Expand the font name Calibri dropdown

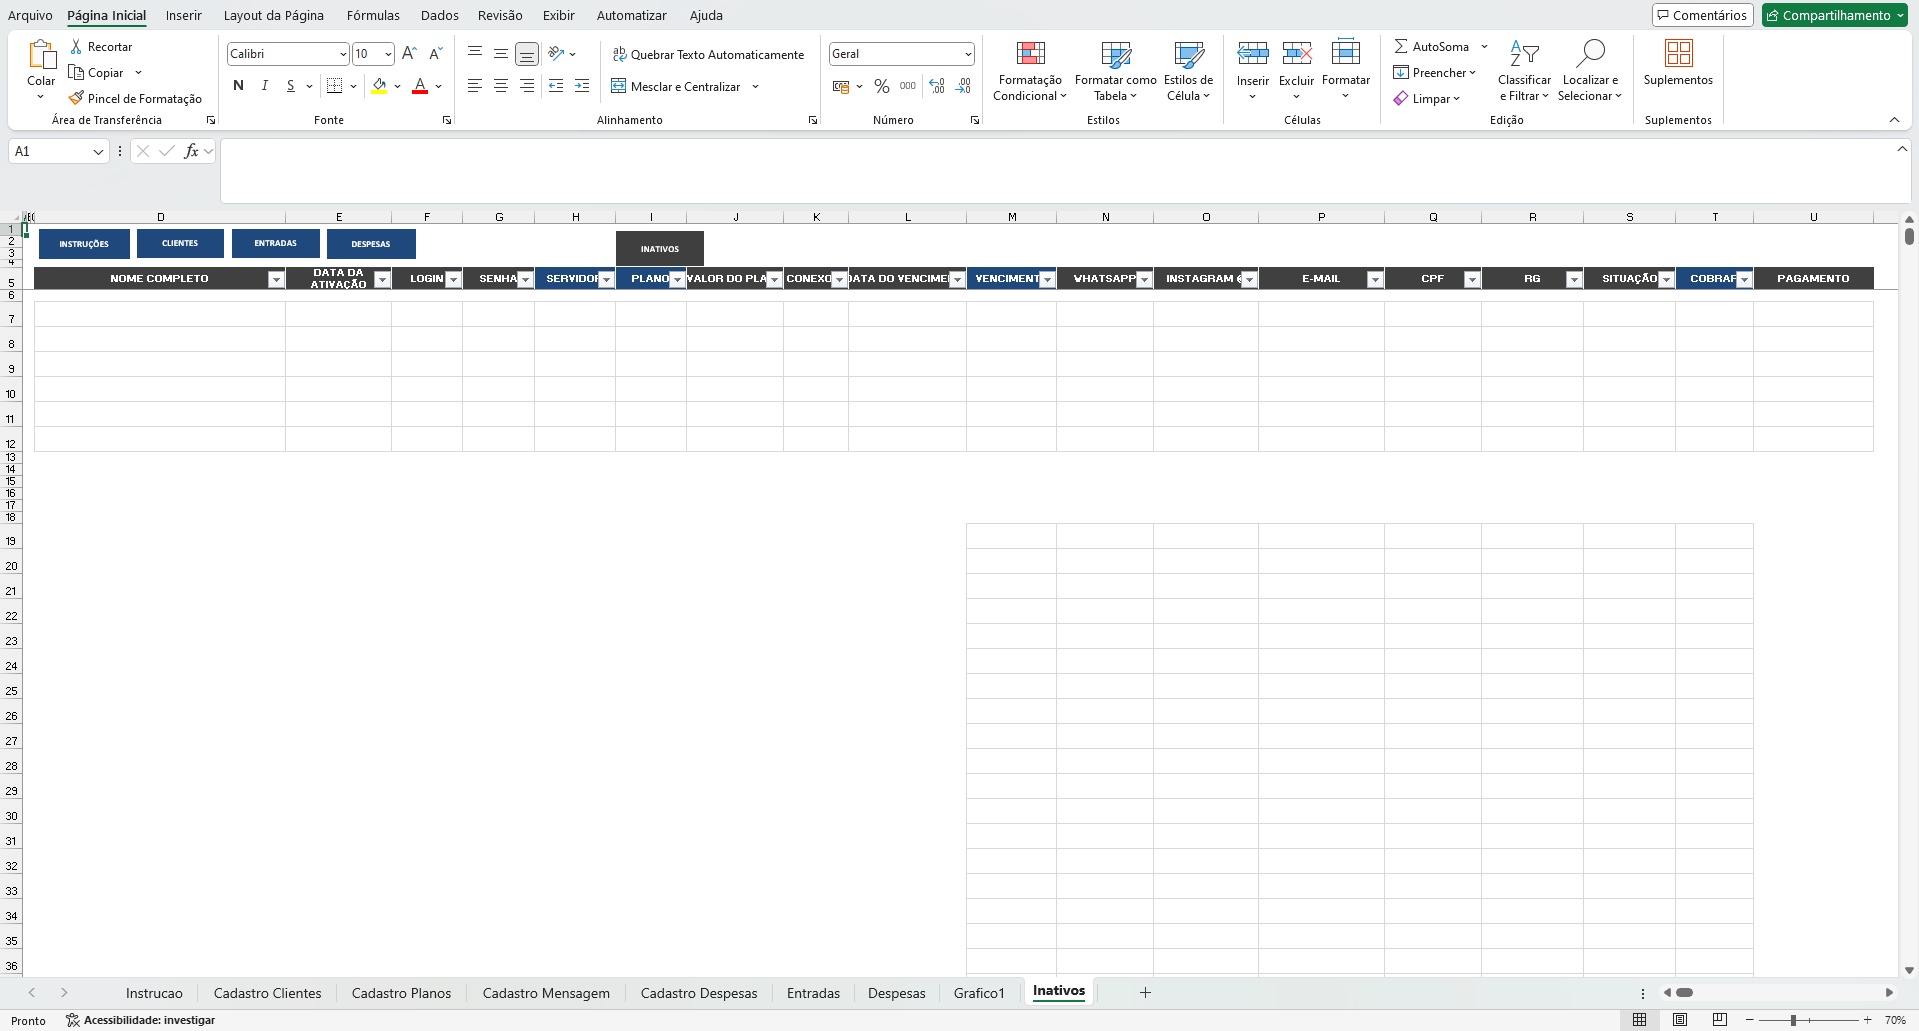tap(343, 54)
